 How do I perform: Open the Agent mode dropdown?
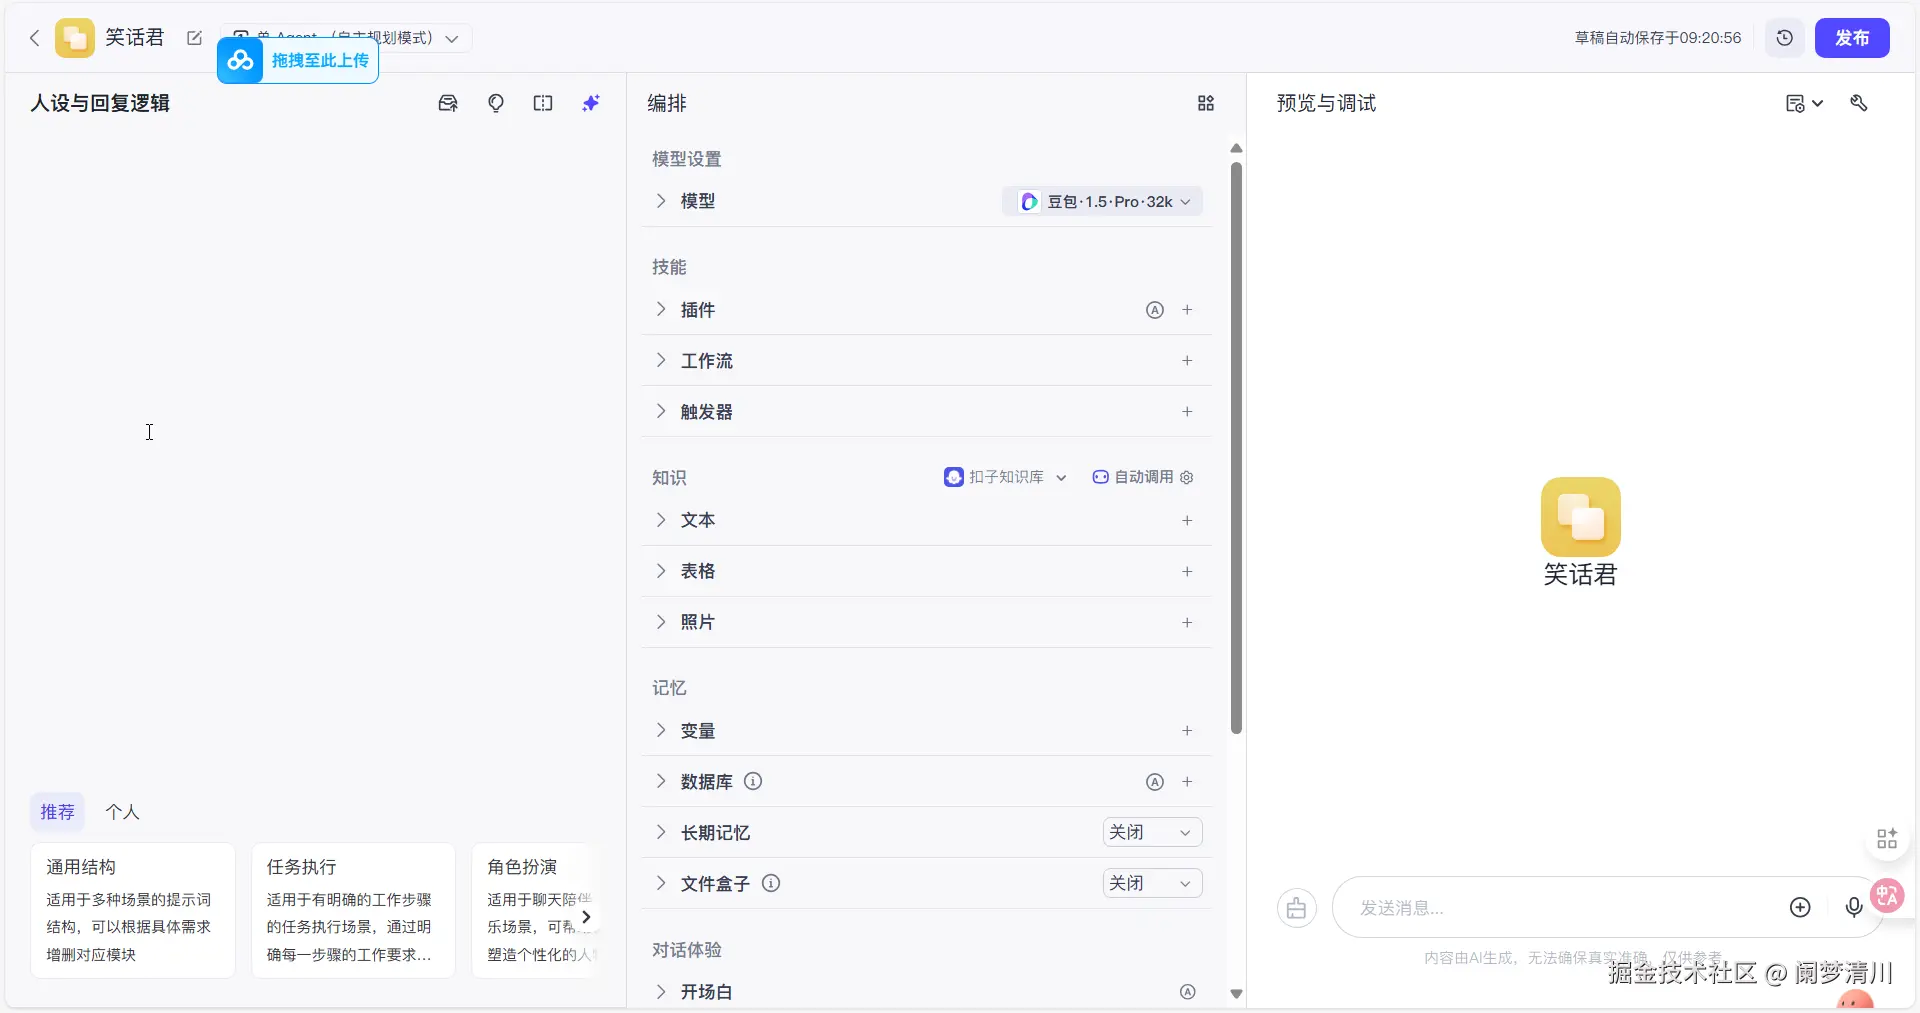click(x=452, y=39)
